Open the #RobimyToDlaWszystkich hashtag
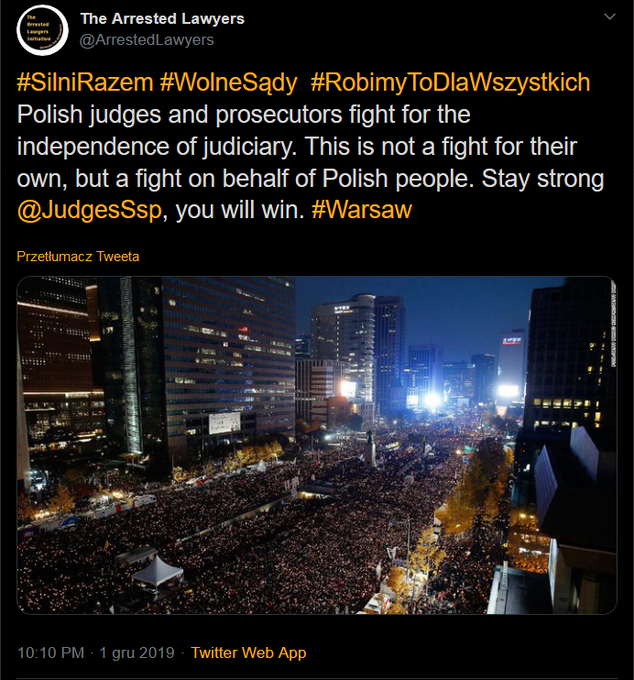The image size is (634, 680). (451, 82)
